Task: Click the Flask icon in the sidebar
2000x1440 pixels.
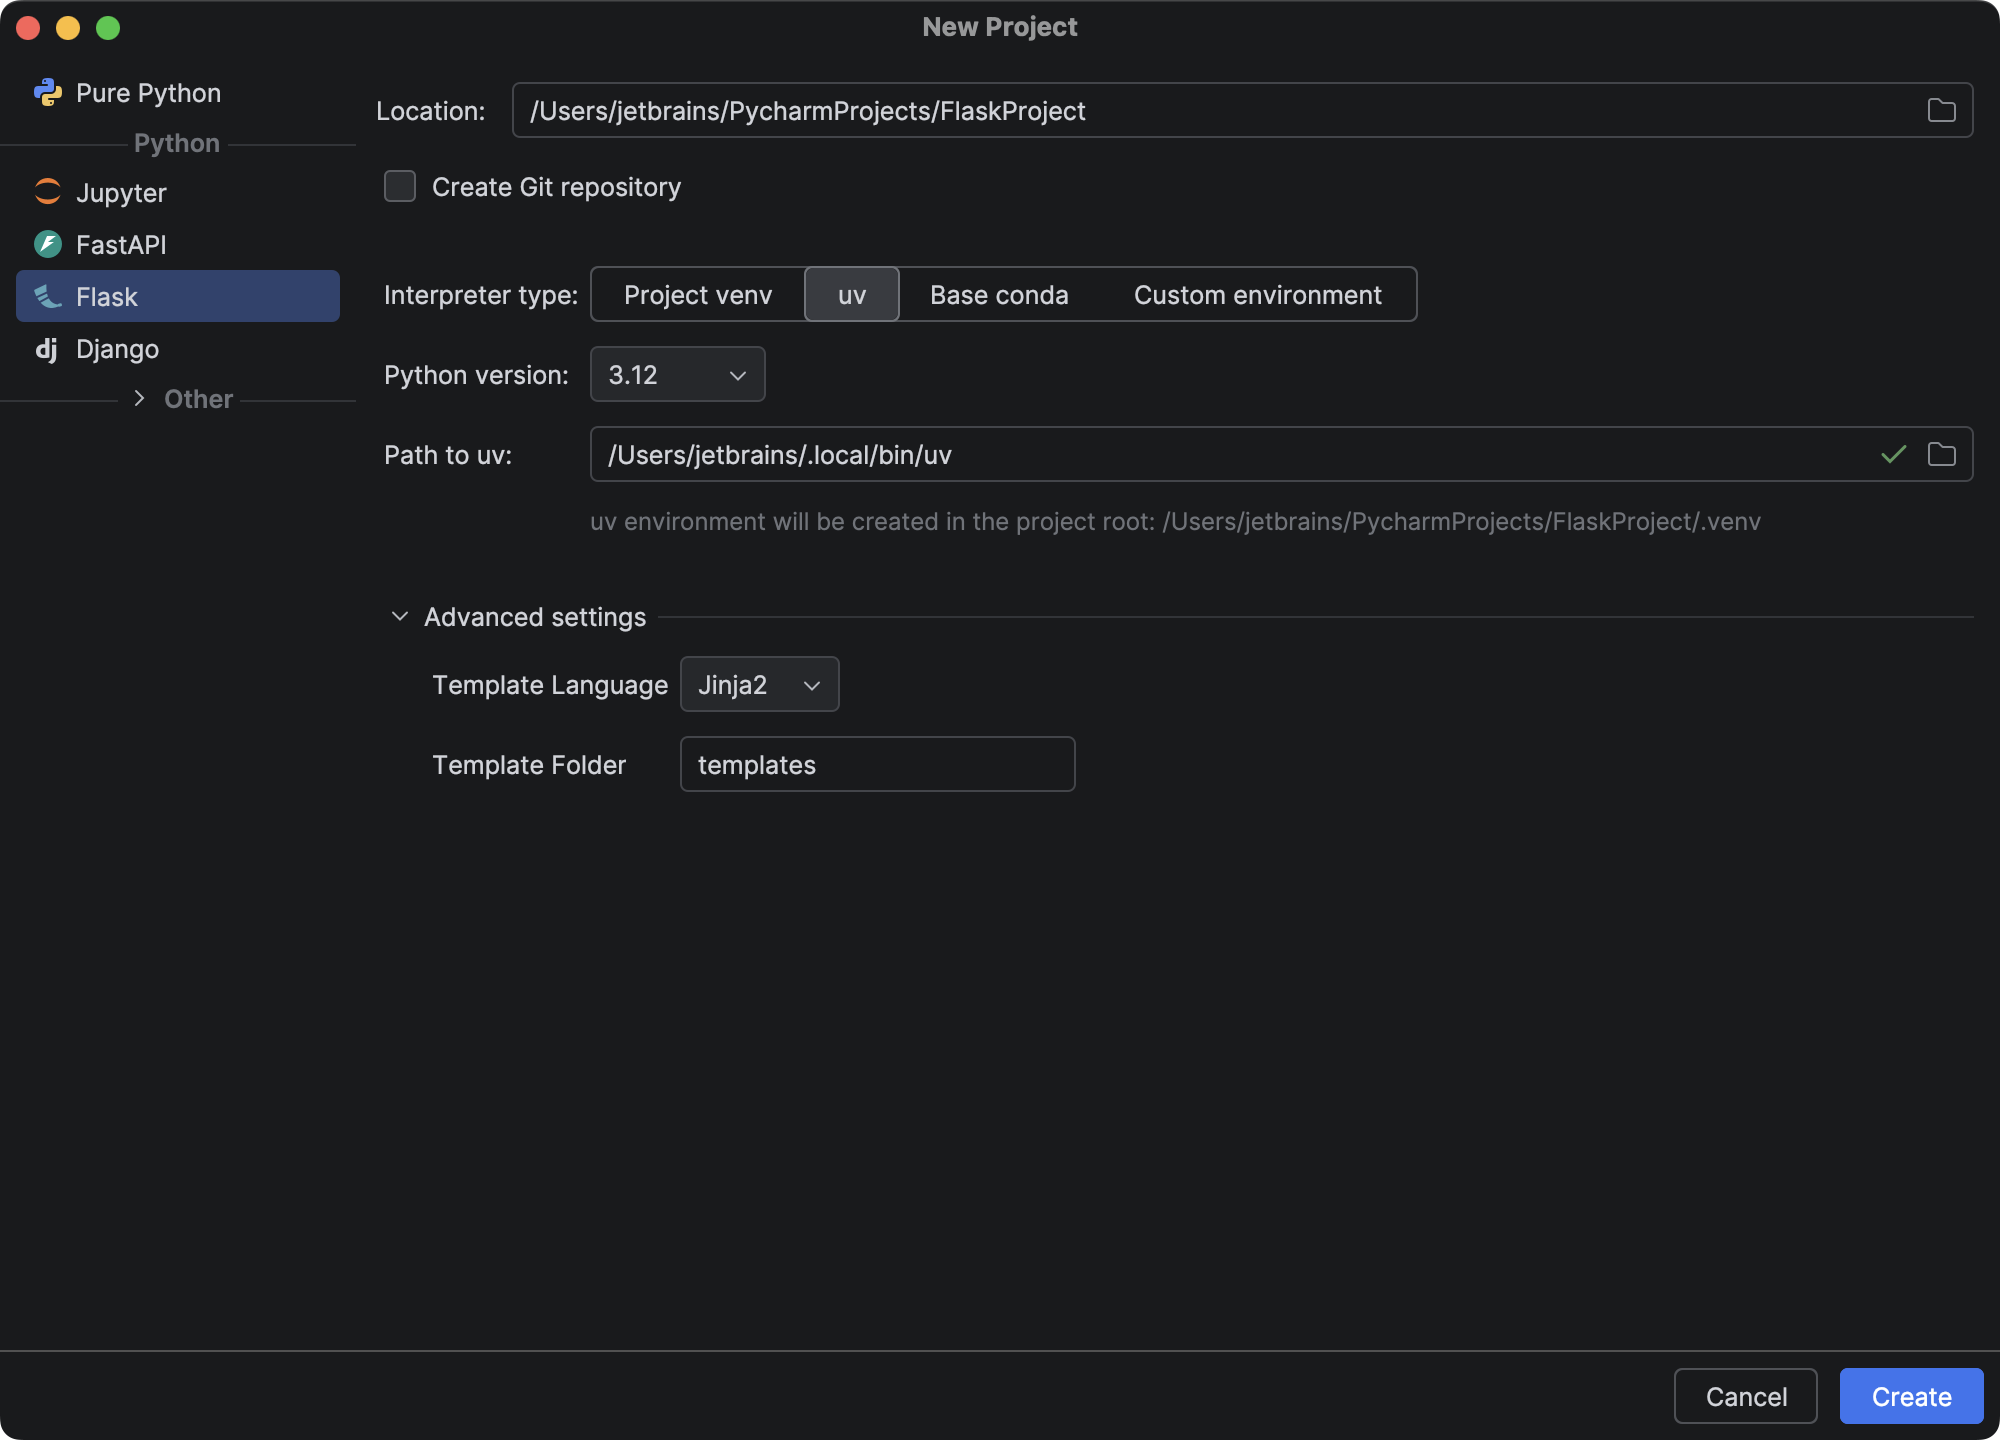Action: click(47, 296)
